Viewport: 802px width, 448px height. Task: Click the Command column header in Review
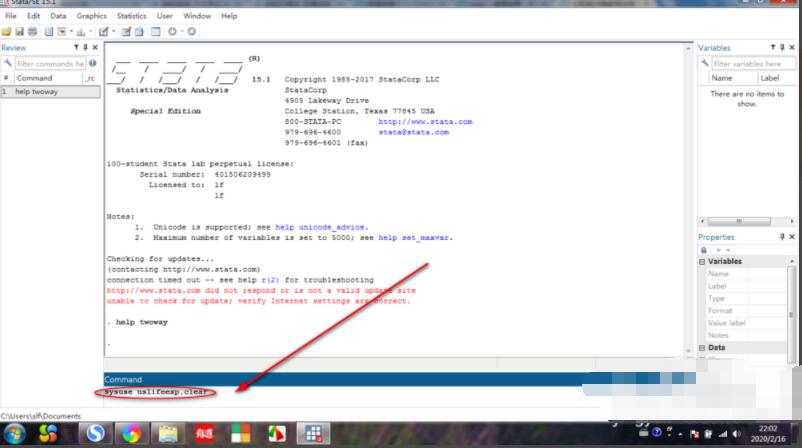[x=48, y=78]
